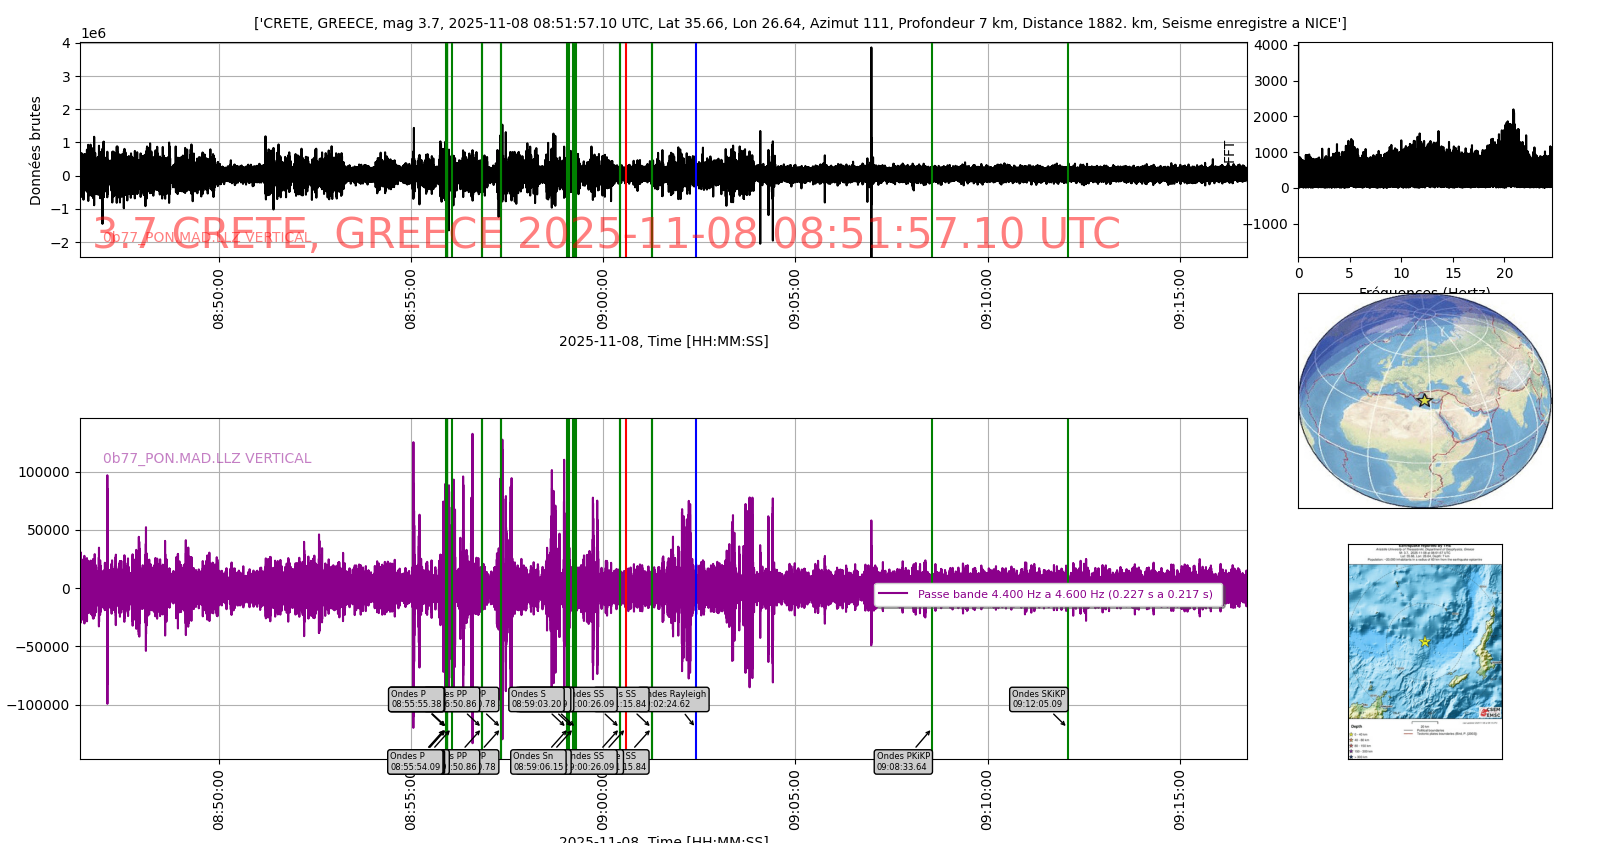
Task: Click the CSEM EMSC logo on the regional map
Action: click(1490, 712)
